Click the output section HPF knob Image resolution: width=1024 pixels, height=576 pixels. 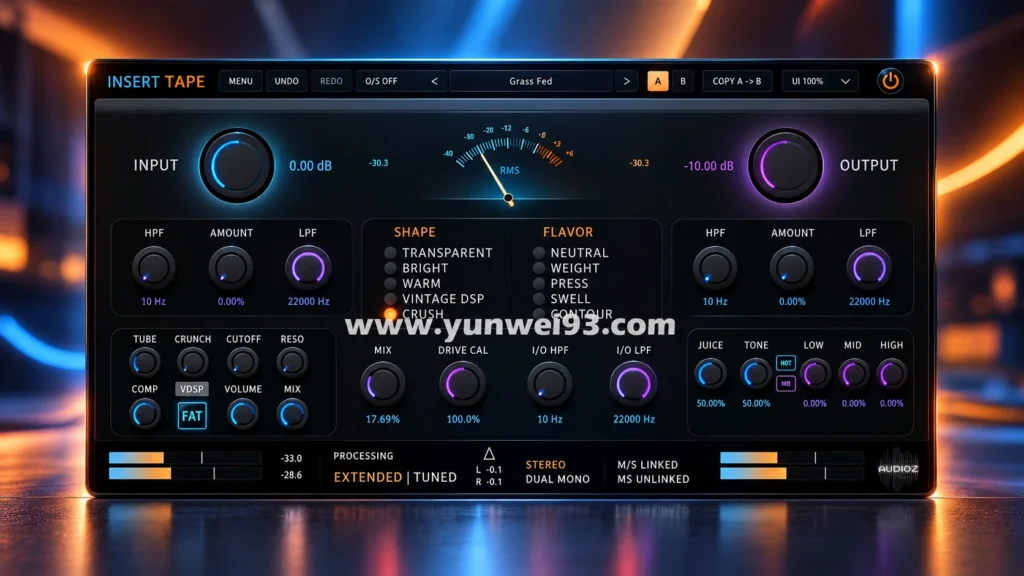714,268
